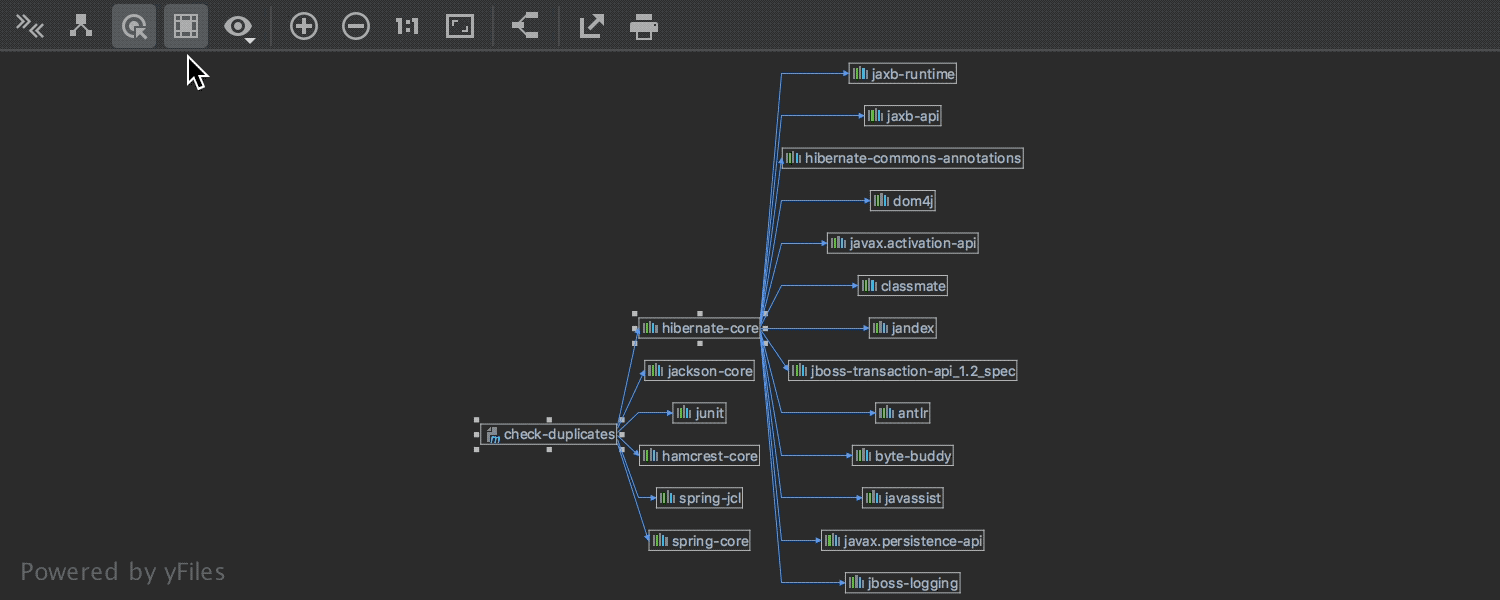Select the jaxb-api node
Image resolution: width=1500 pixels, height=600 pixels.
pos(903,116)
